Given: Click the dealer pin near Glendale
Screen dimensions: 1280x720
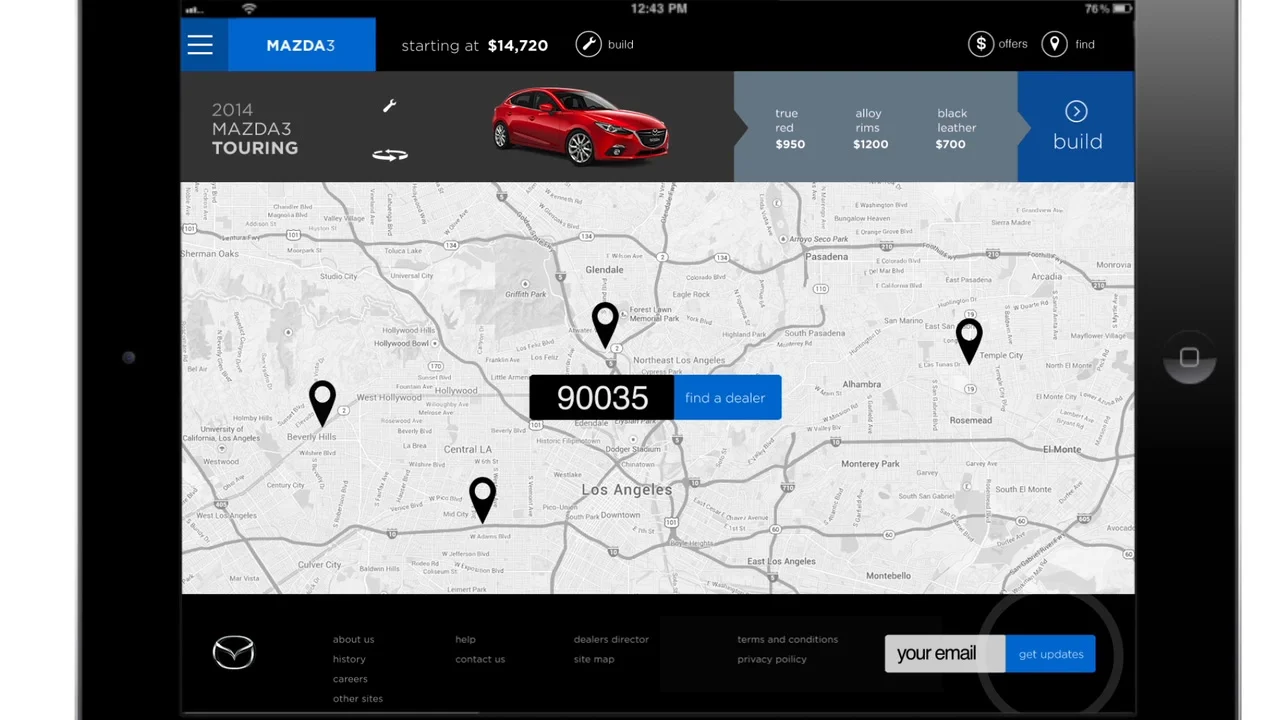Looking at the screenshot, I should point(605,325).
